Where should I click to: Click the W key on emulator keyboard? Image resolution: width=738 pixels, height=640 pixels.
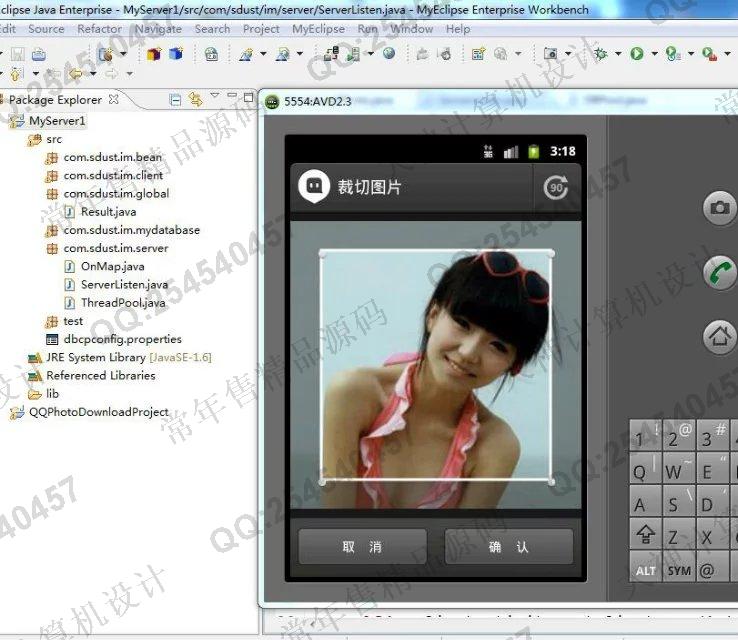click(679, 468)
